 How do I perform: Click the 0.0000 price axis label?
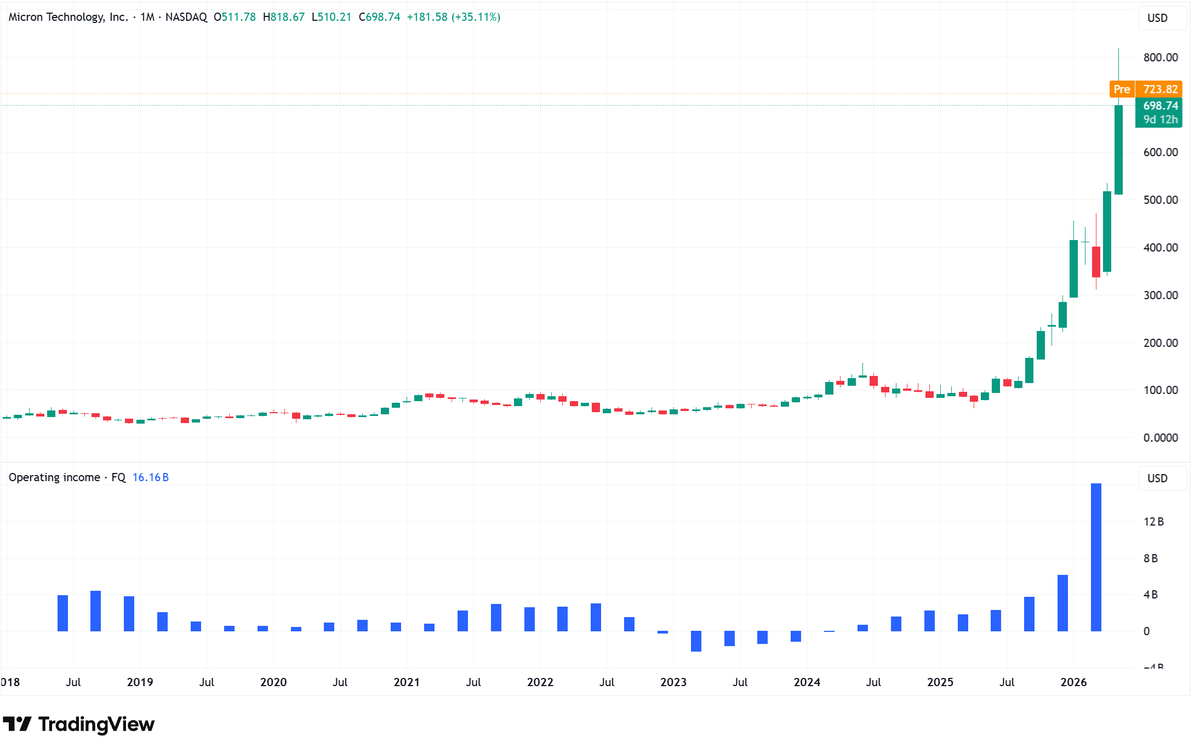tap(1161, 438)
